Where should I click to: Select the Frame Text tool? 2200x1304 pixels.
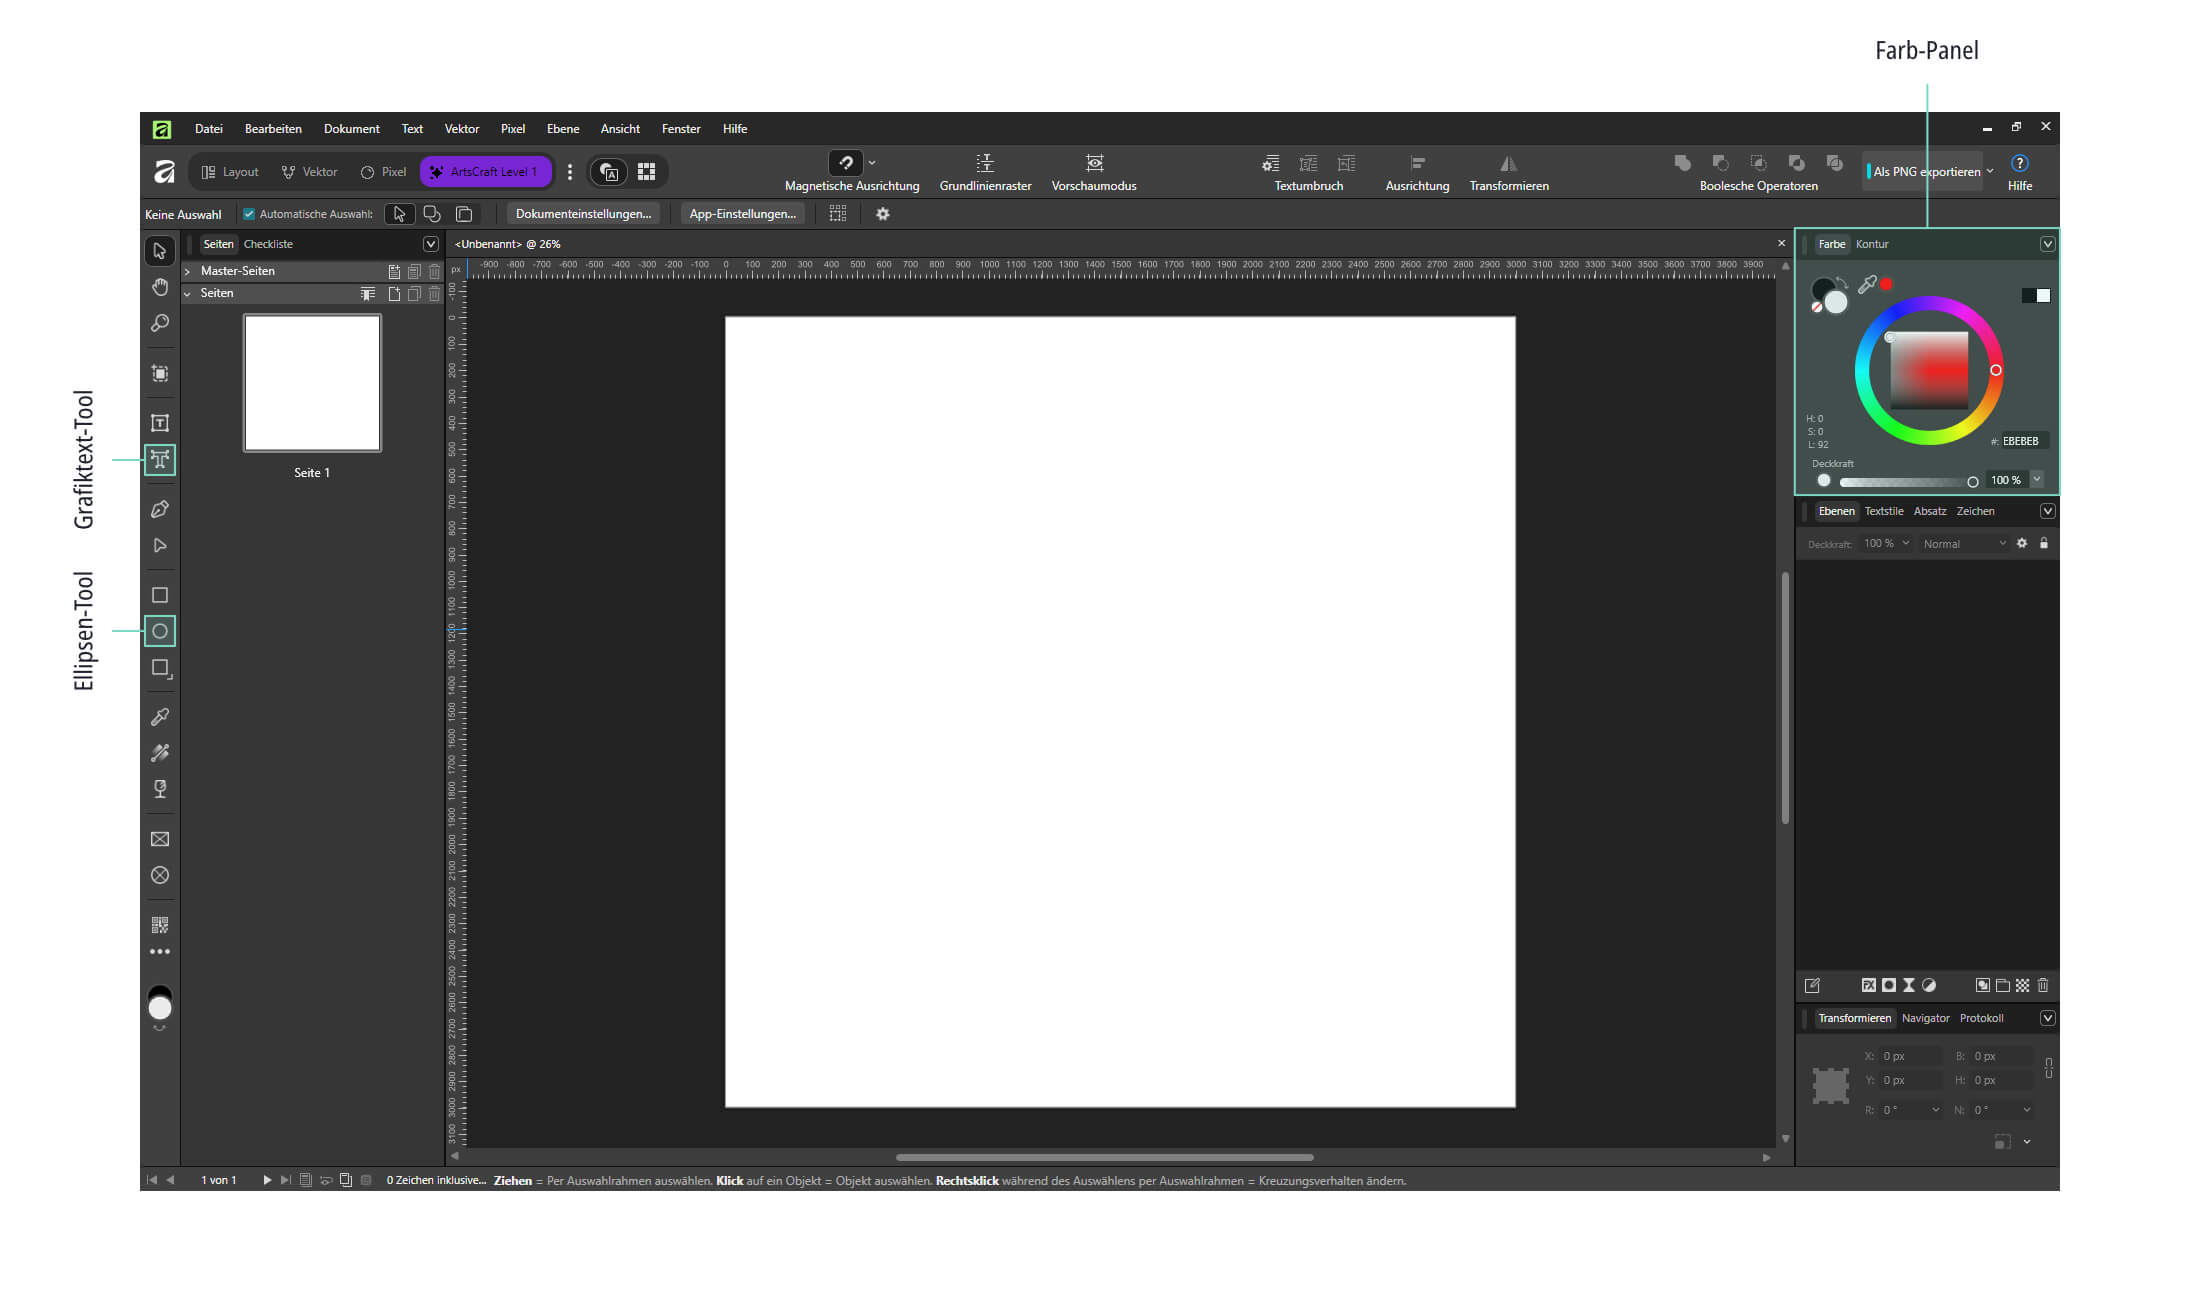(x=159, y=423)
